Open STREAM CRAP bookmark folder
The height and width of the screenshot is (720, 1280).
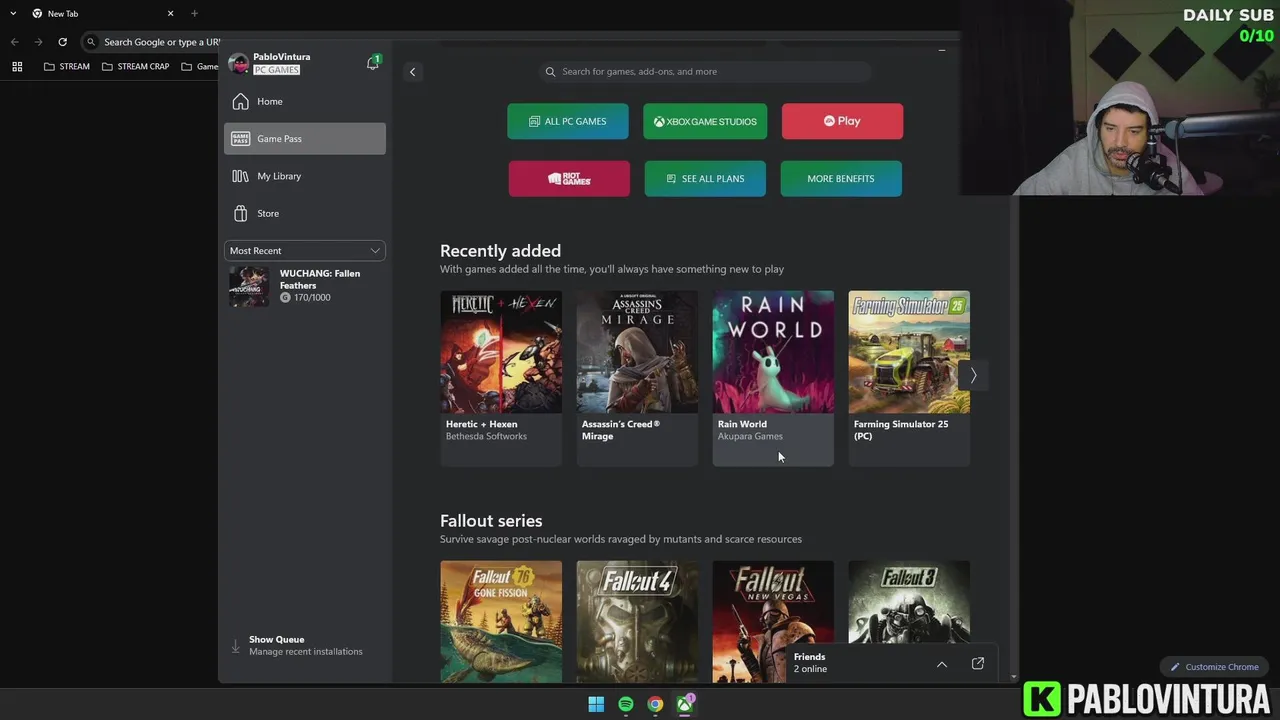136,67
